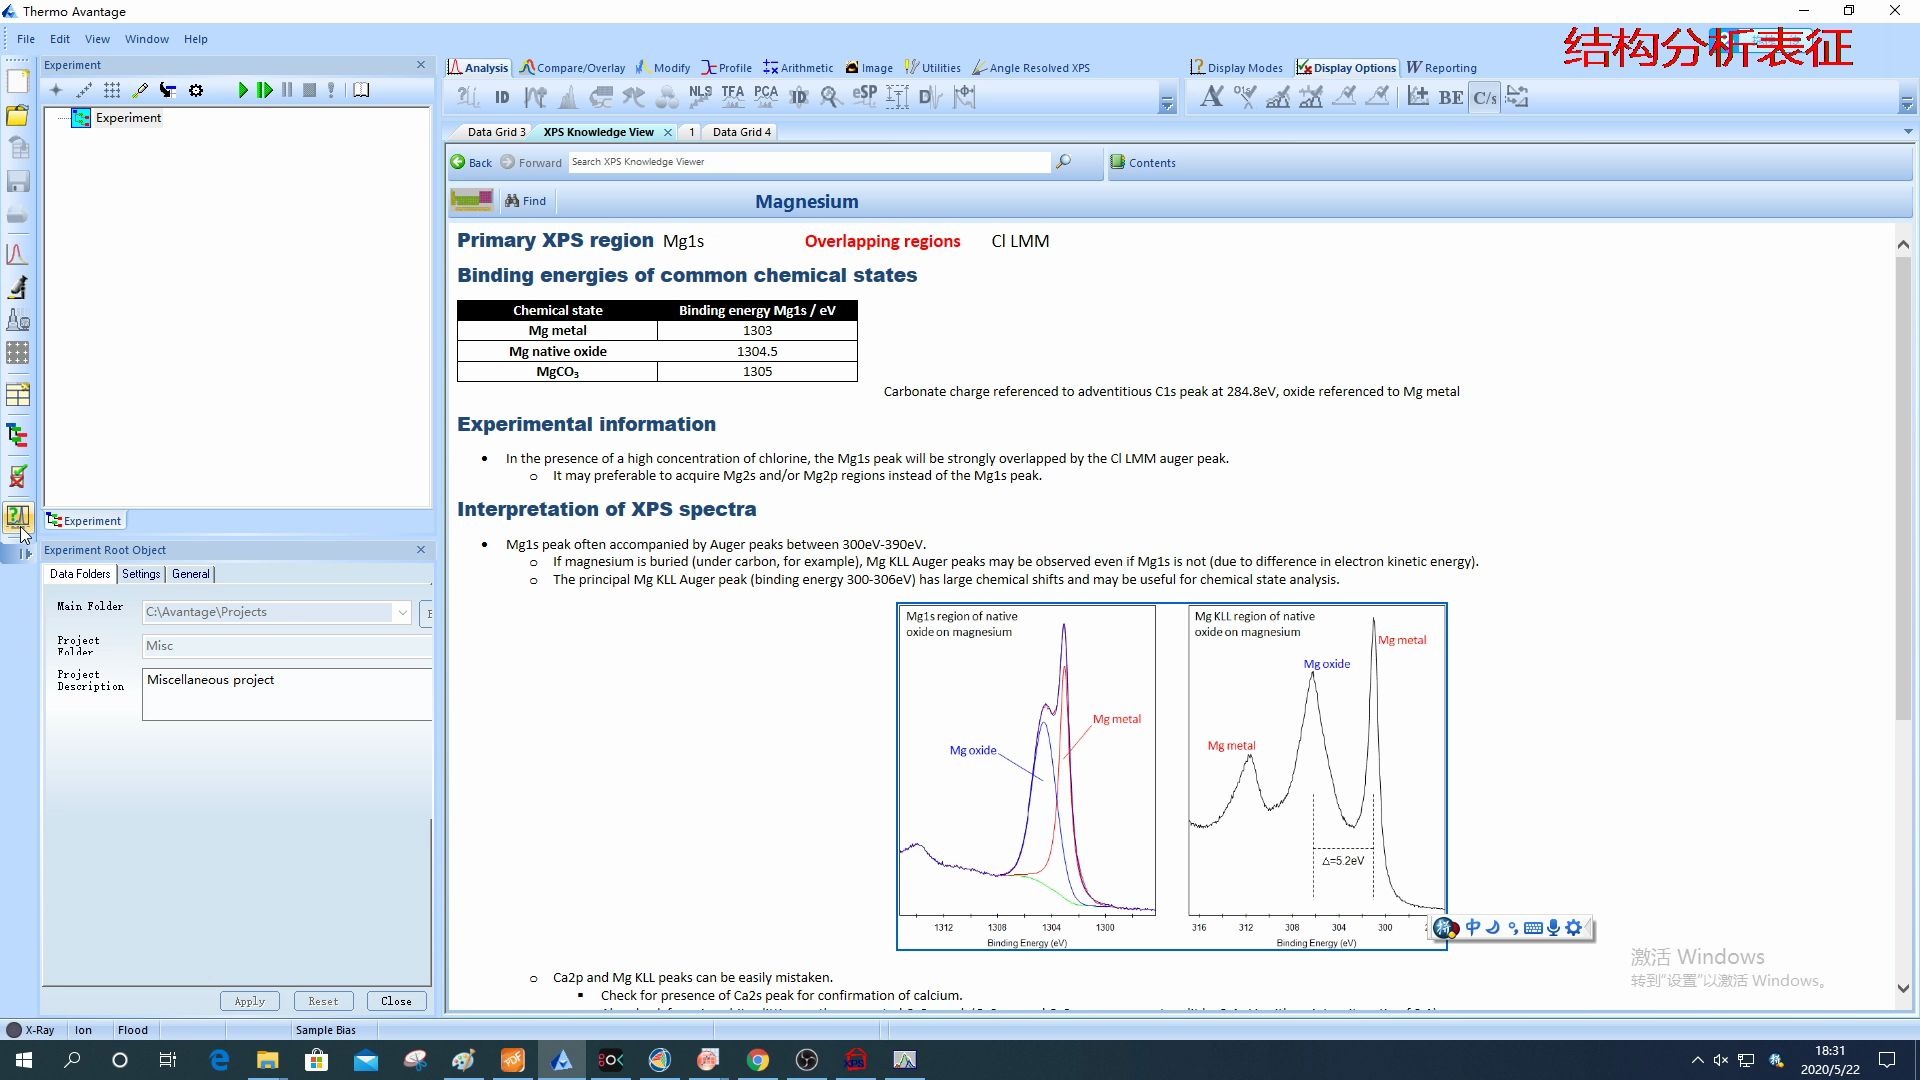Open the Main Folder path dropdown

[x=402, y=611]
